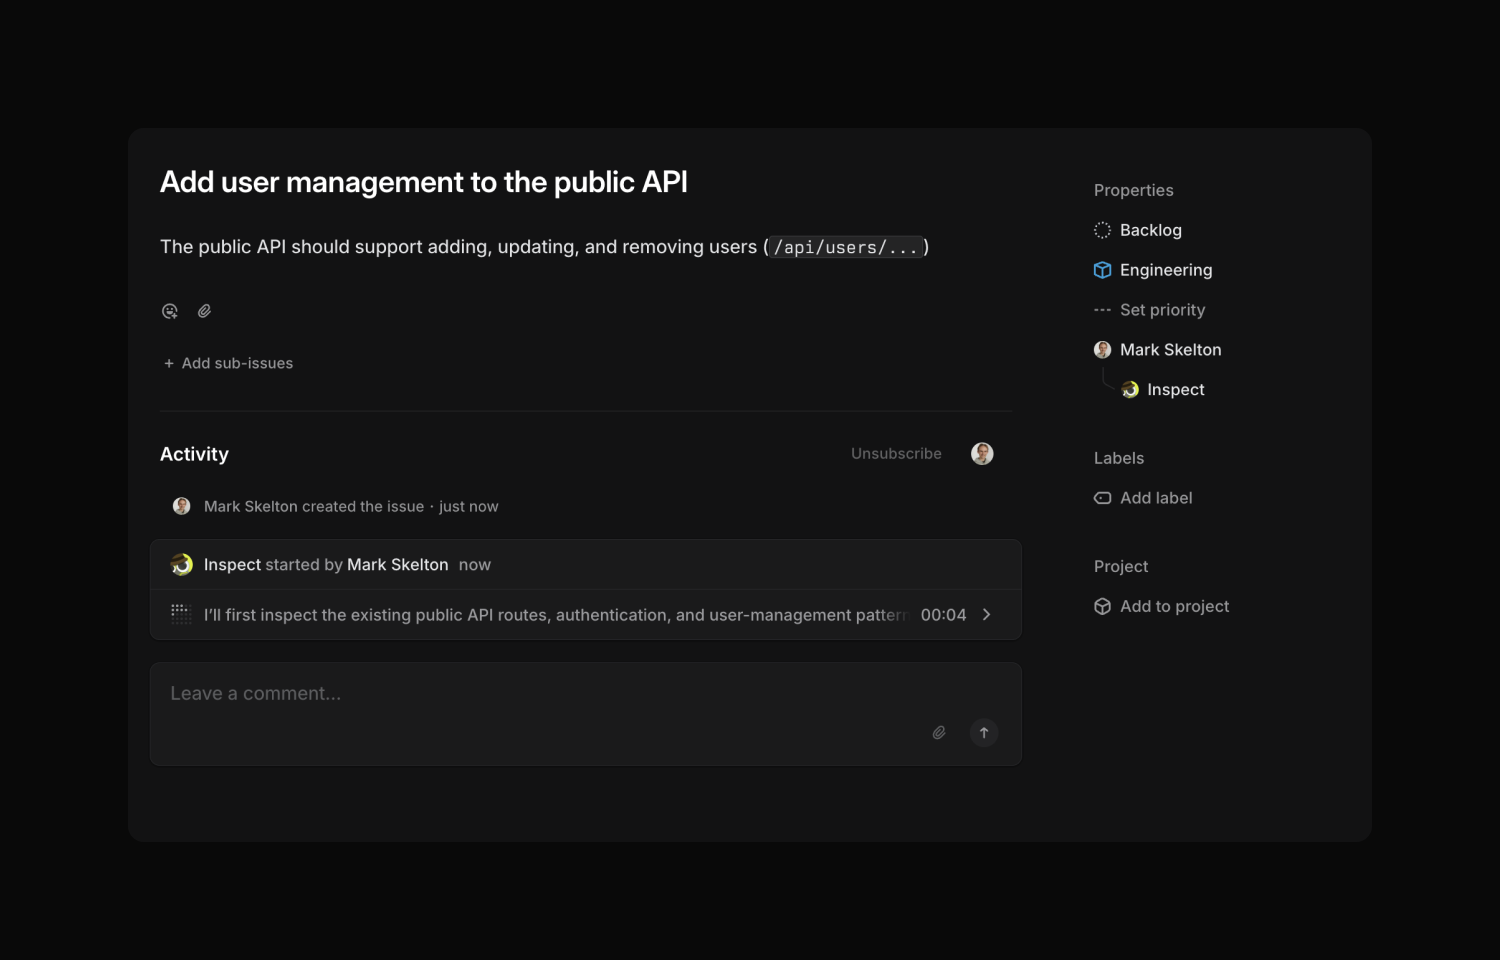Screen dimensions: 1500x960
Task: Click the plus icon for sub-issues
Action: tap(169, 363)
